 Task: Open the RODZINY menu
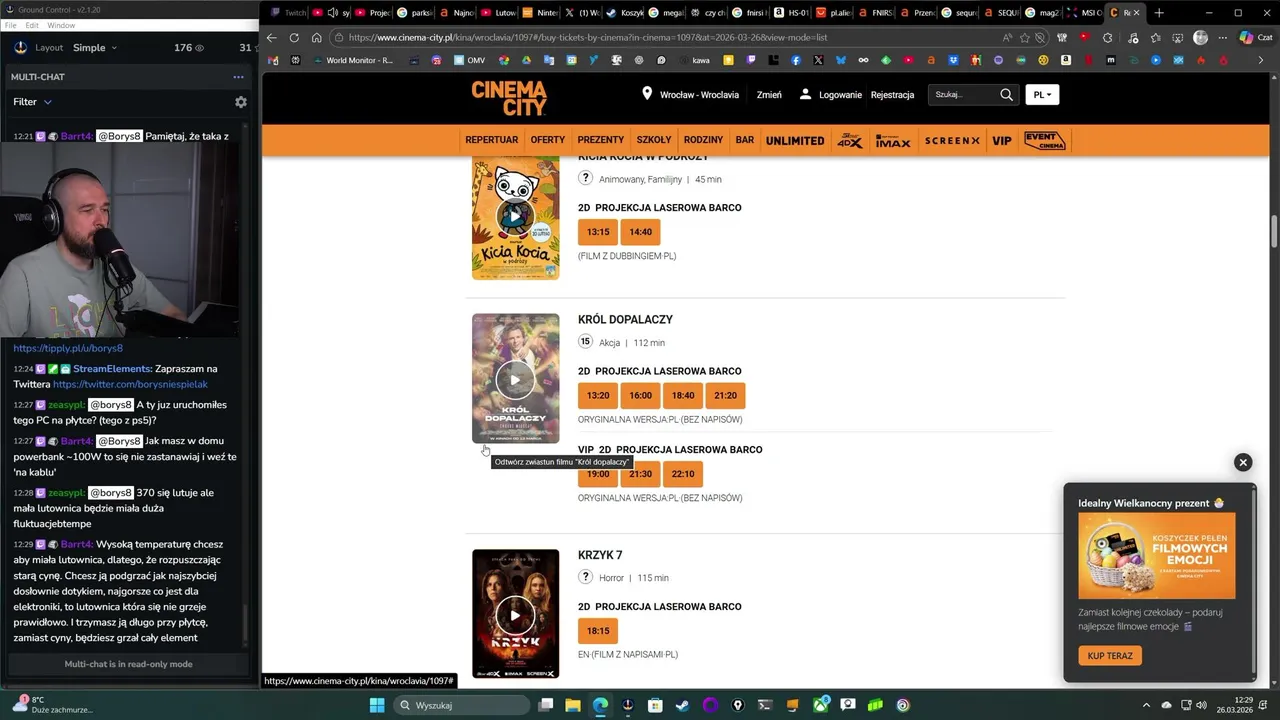point(703,140)
